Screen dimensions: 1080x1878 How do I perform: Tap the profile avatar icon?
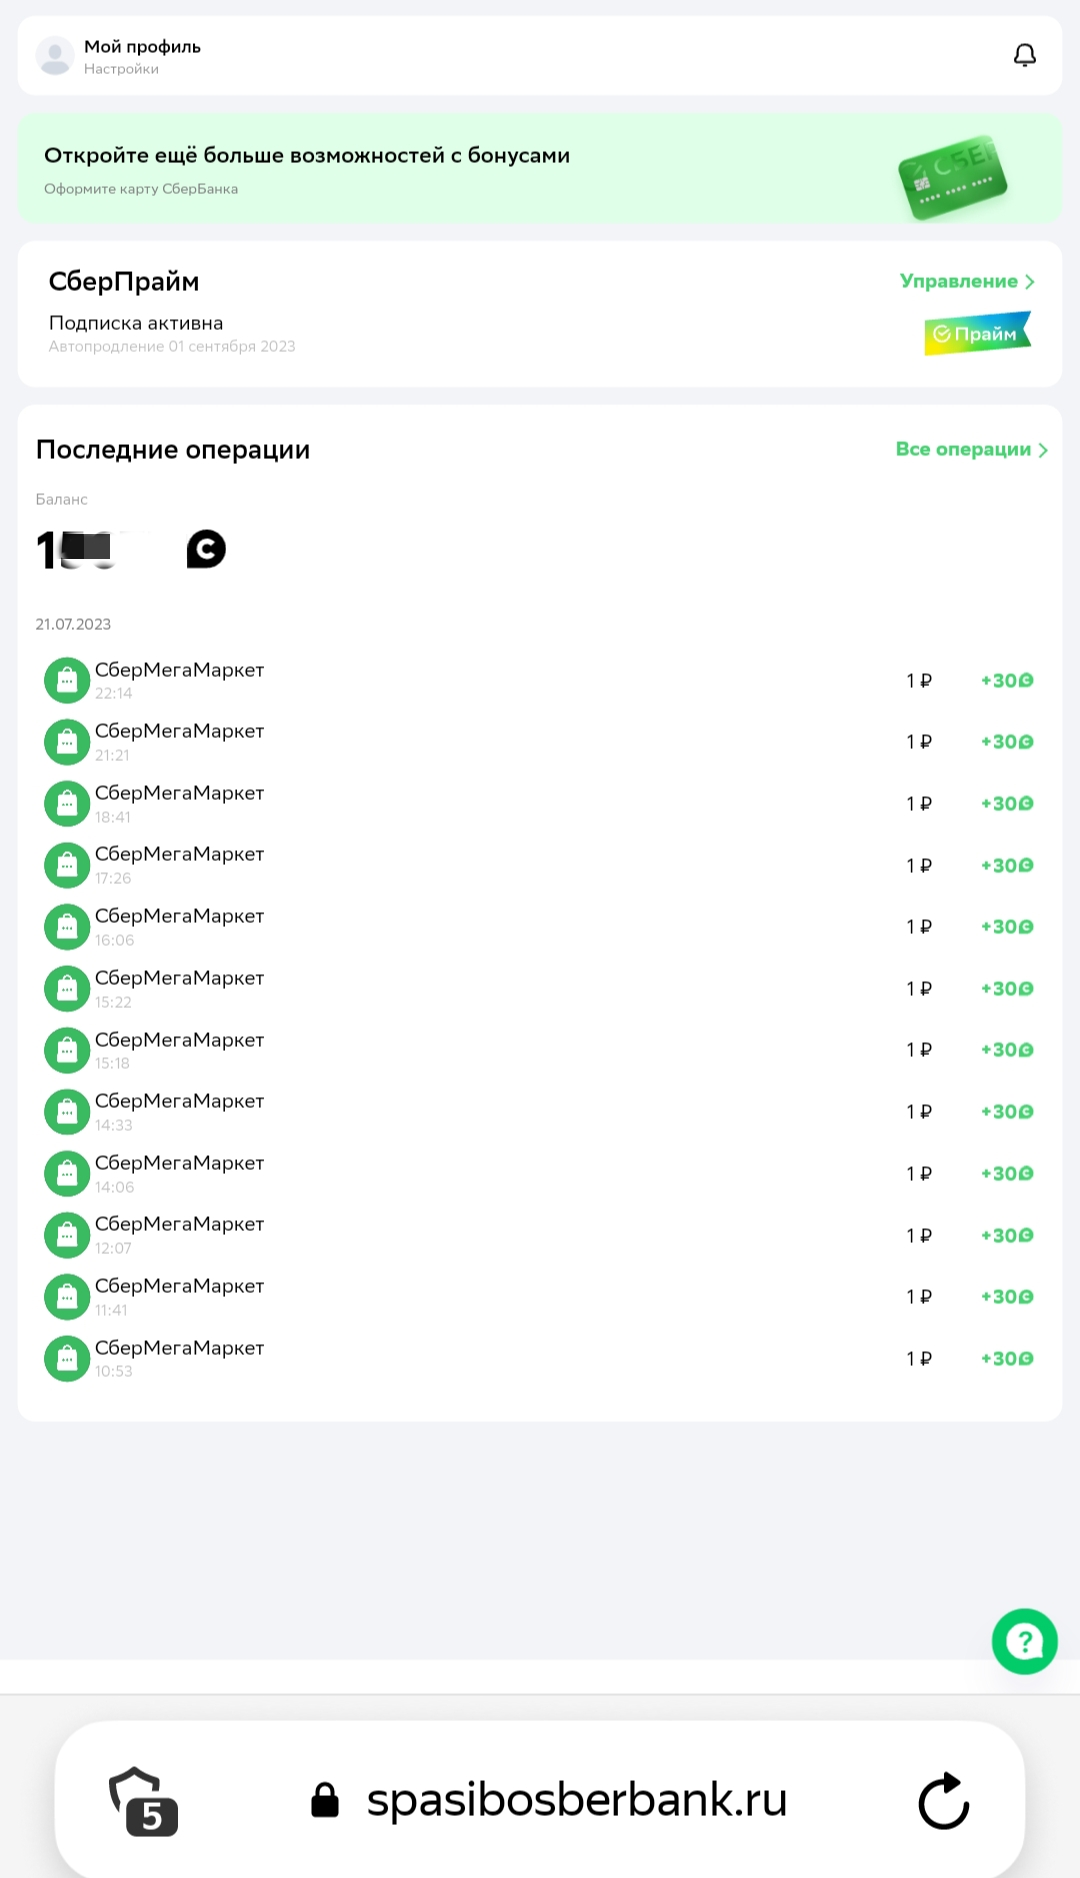click(x=55, y=56)
